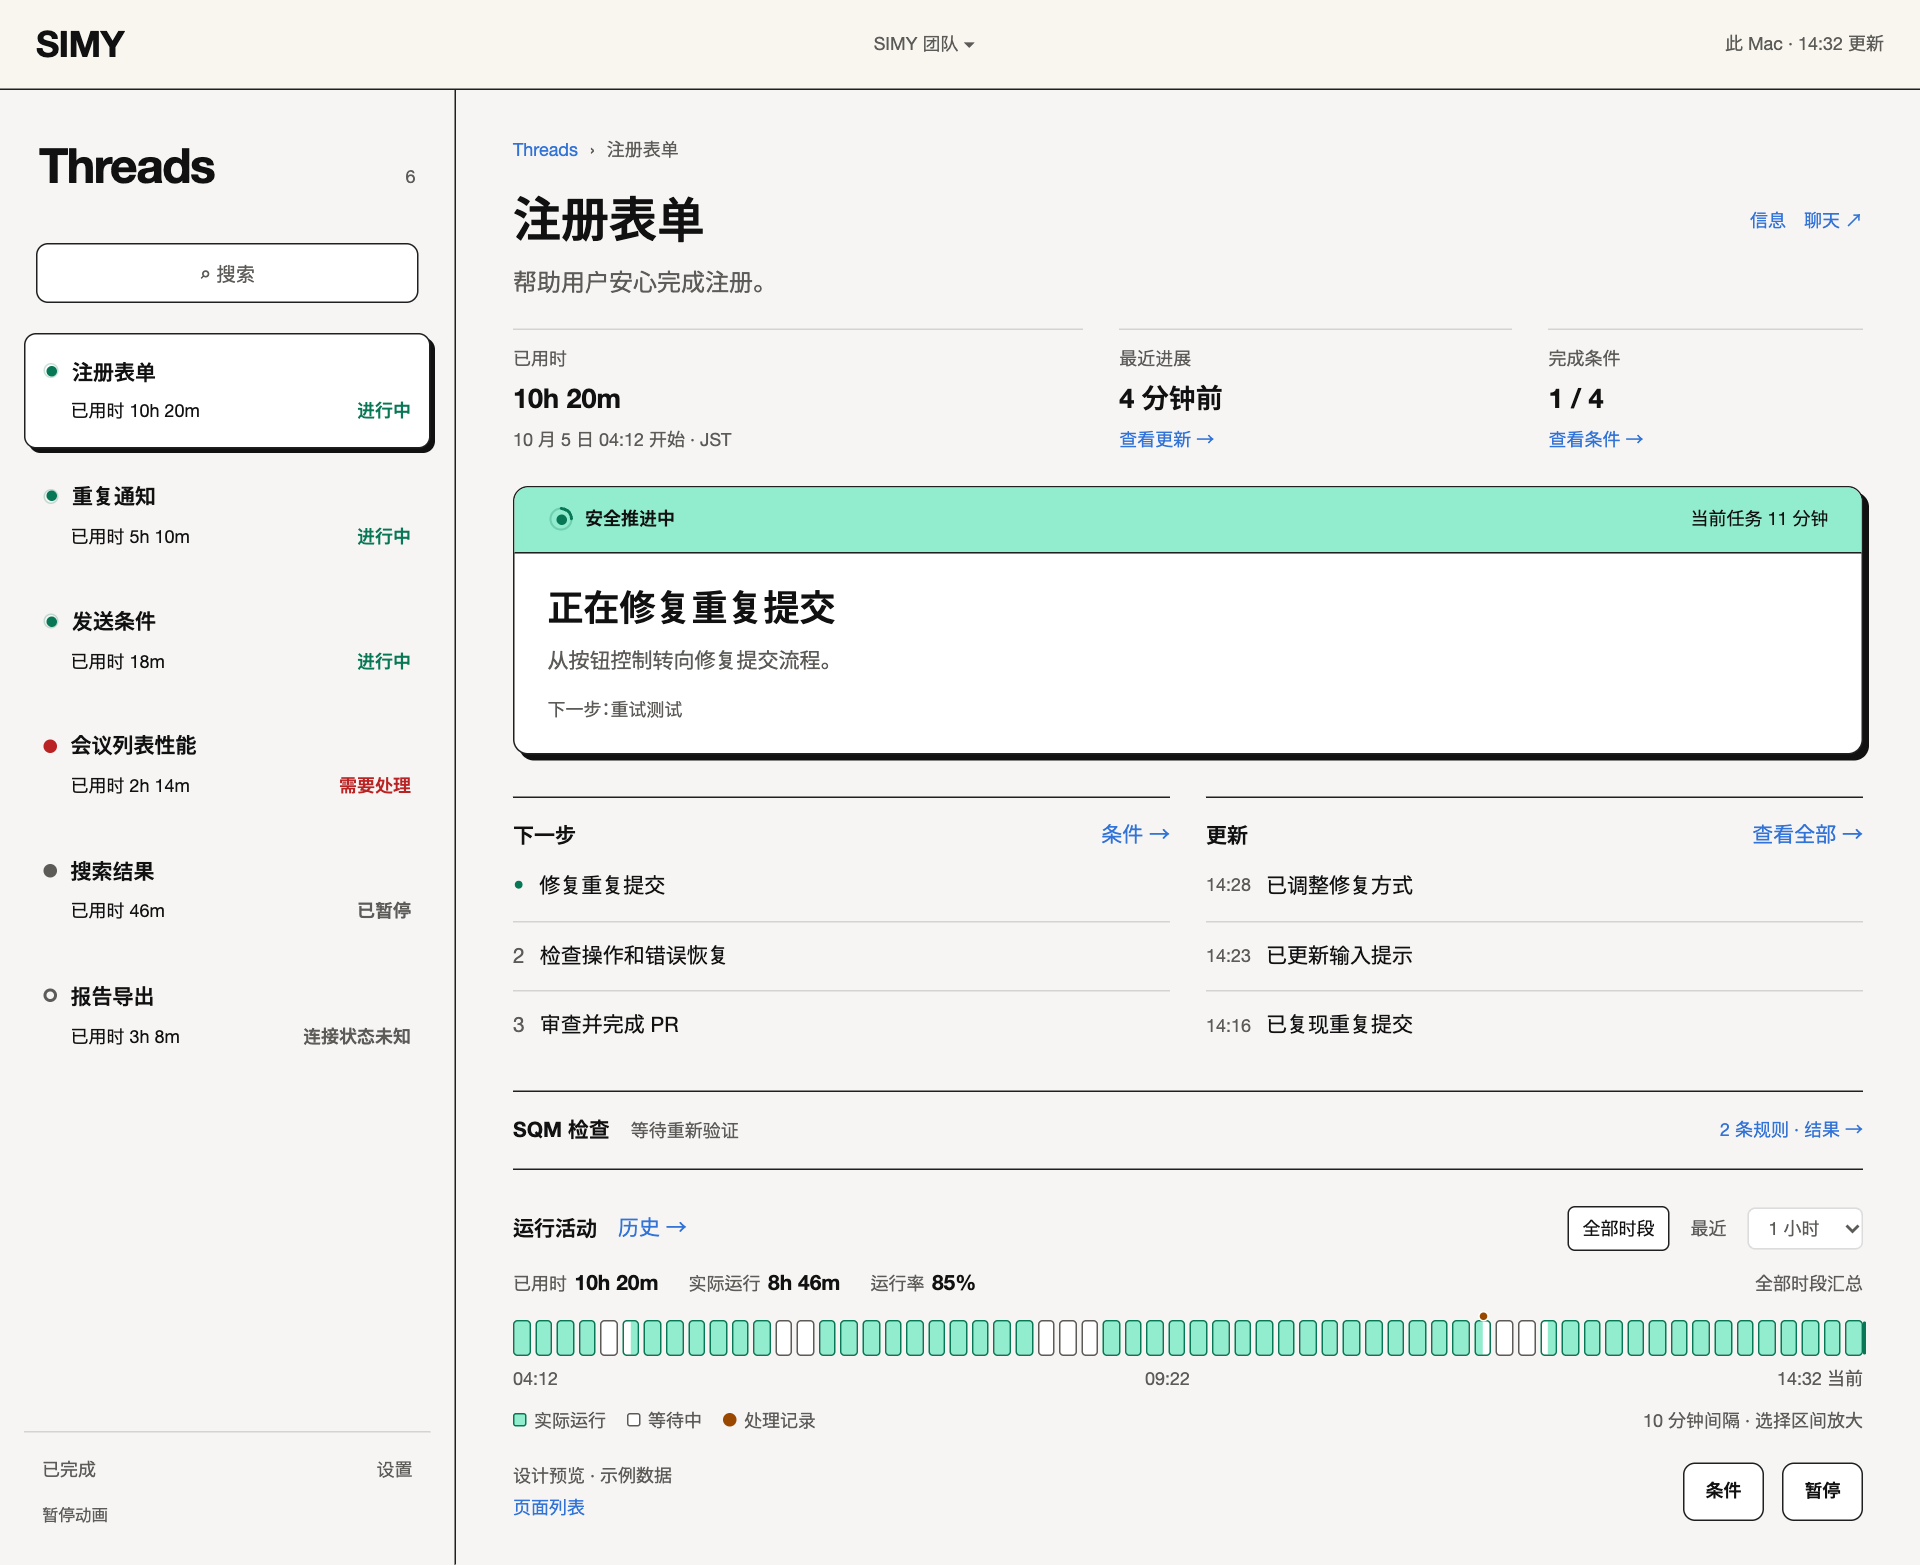Click the 下一步:重试测试 text

615,709
